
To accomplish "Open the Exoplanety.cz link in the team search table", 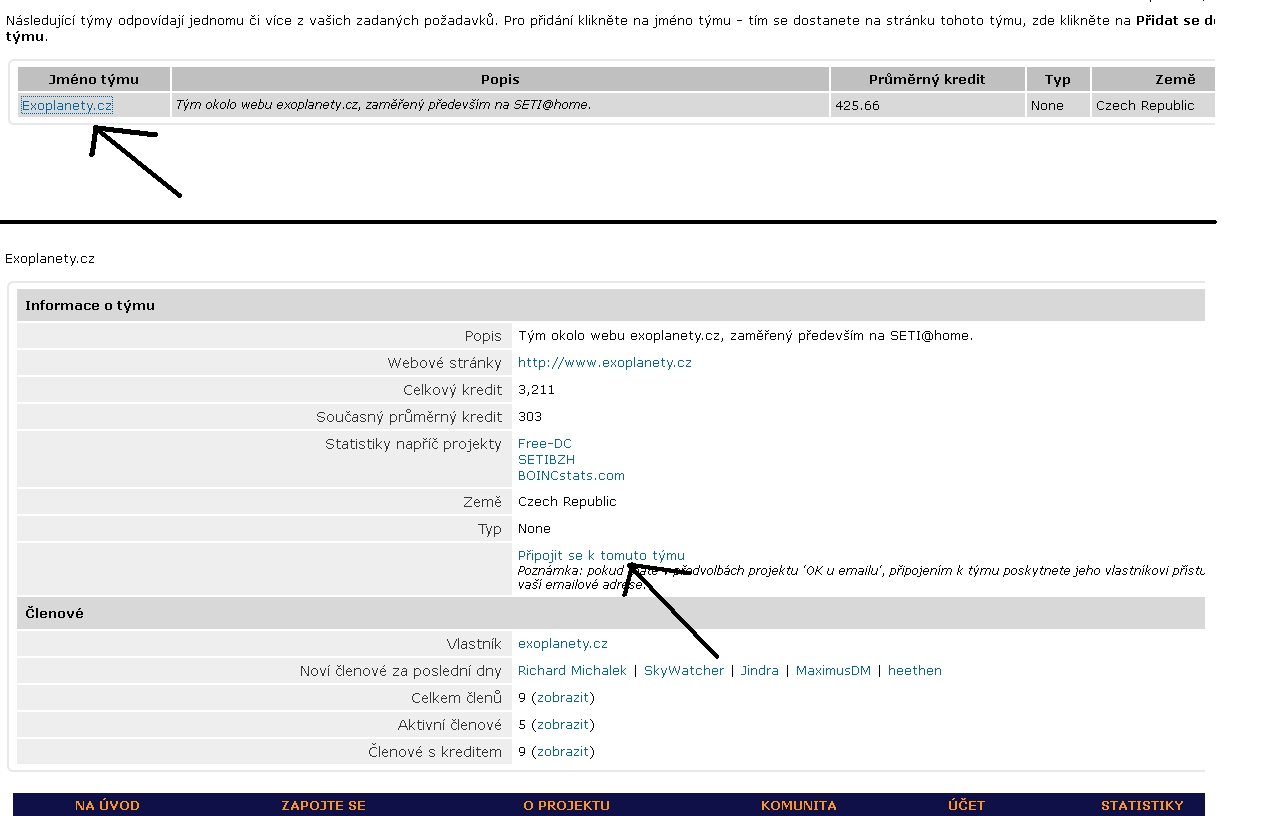I will (x=67, y=105).
